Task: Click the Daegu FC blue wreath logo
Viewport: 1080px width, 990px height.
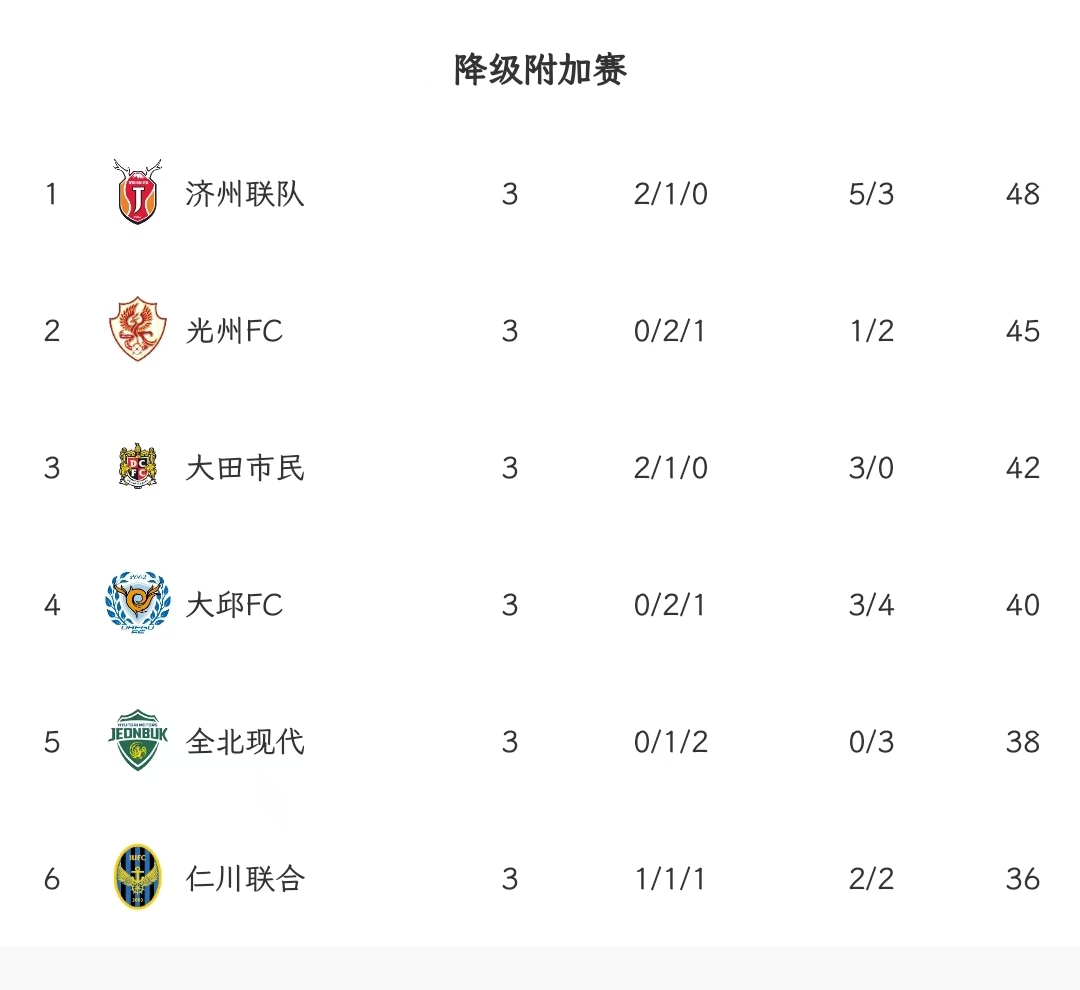Action: (138, 603)
